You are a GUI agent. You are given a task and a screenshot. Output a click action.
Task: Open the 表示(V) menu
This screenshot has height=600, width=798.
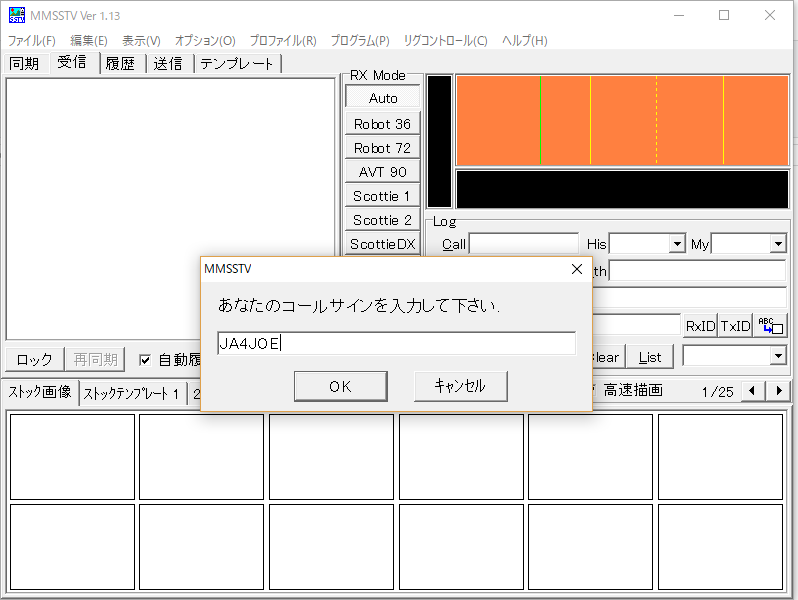coord(141,41)
